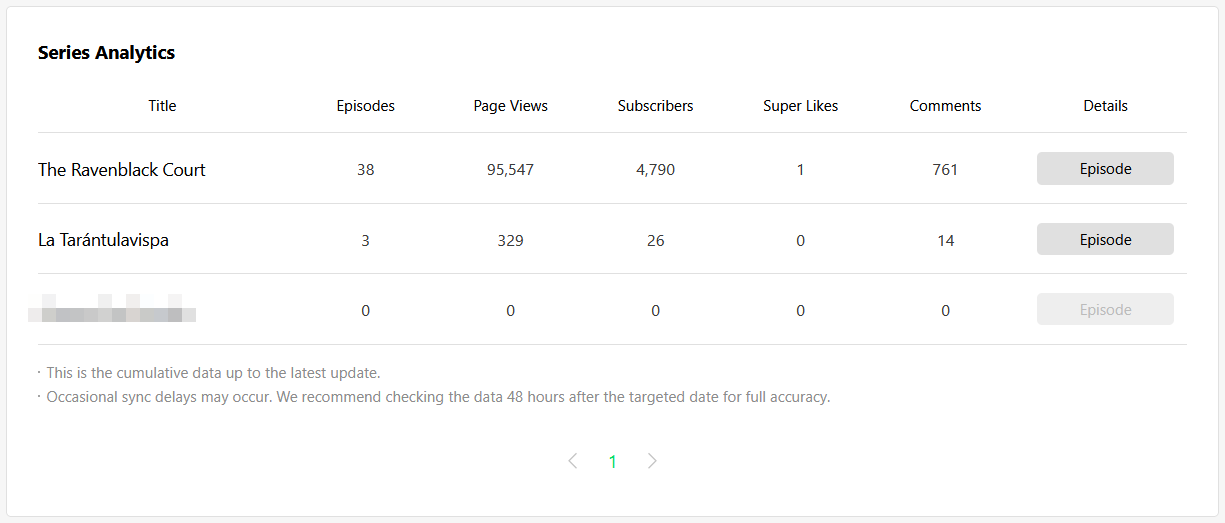
Task: Click The Ravenblack Court title
Action: pyautogui.click(x=122, y=170)
